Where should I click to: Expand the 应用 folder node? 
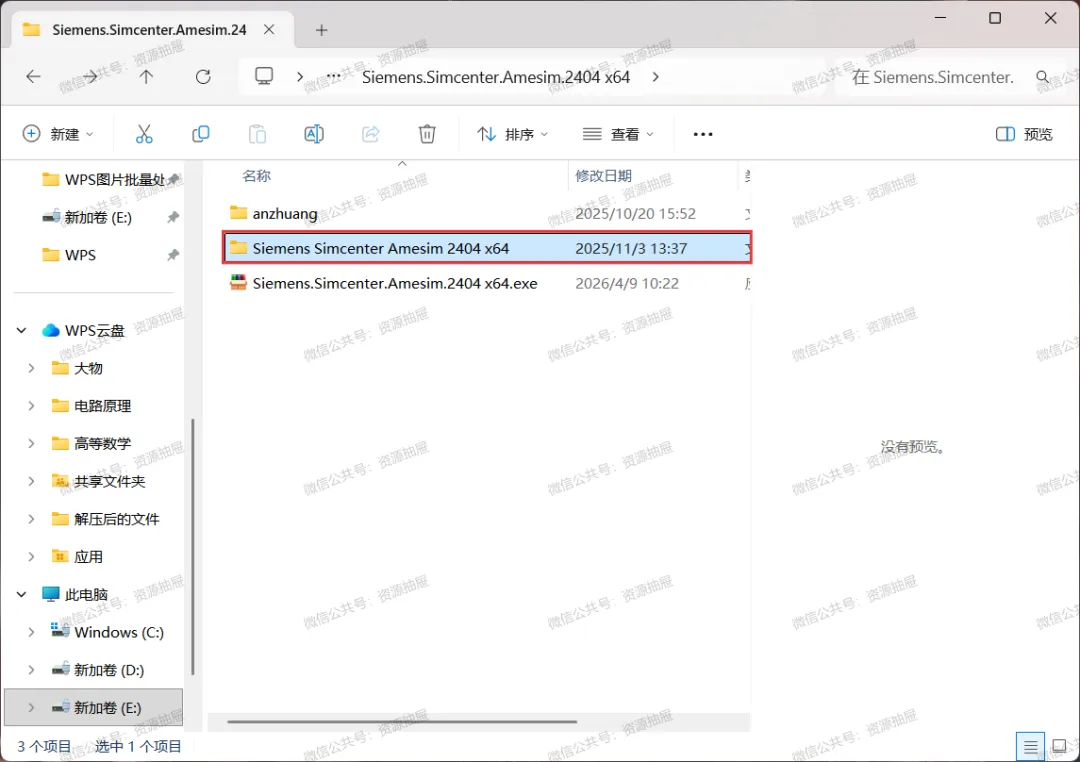31,557
